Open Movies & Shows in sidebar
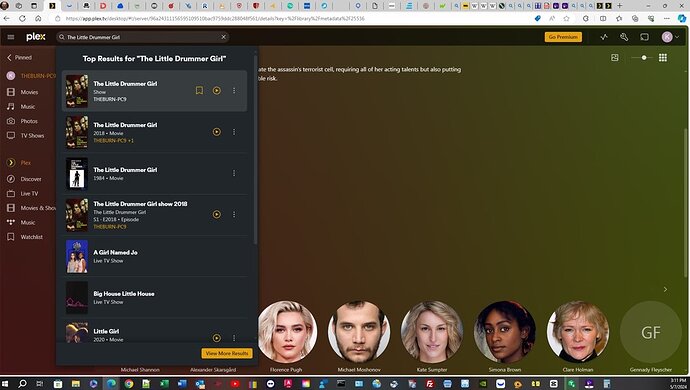 tap(32, 208)
